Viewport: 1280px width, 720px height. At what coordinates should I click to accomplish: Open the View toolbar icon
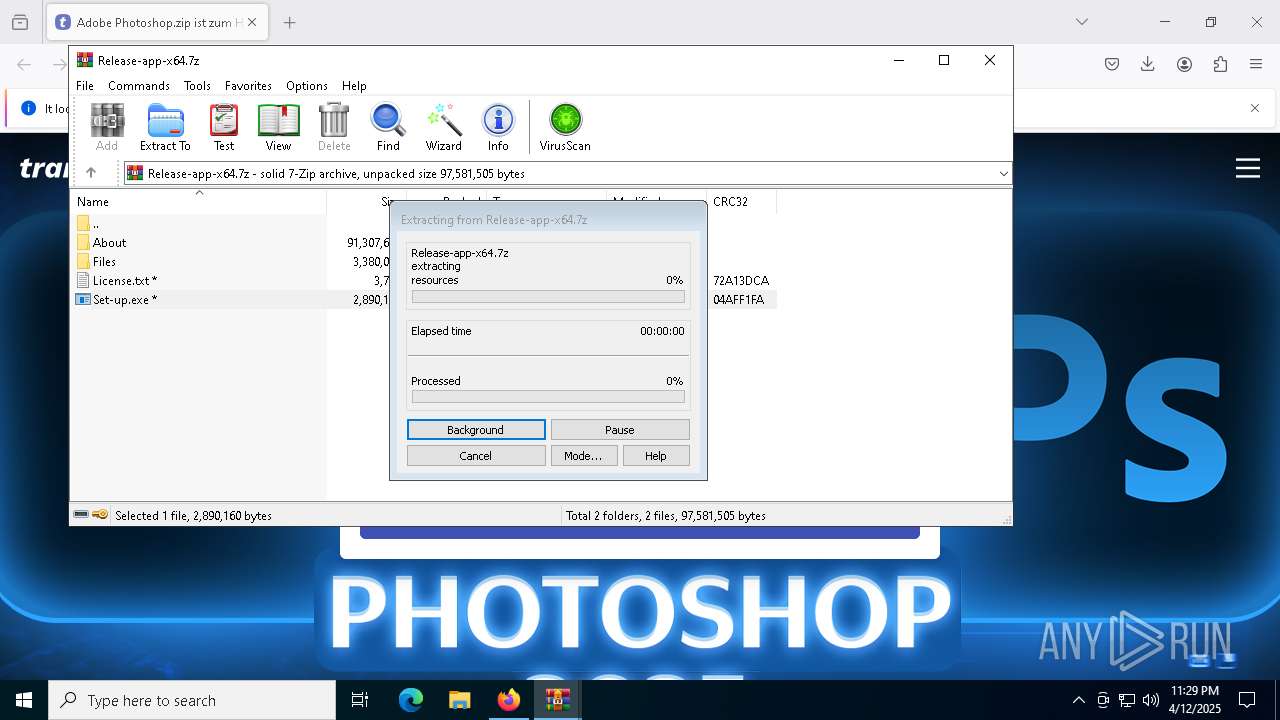278,126
